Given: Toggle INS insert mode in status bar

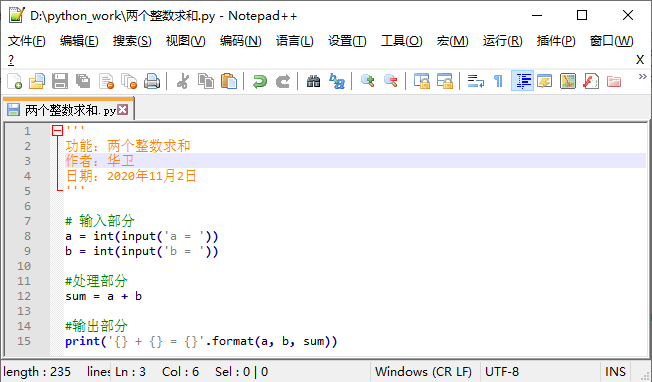Looking at the screenshot, I should [615, 372].
